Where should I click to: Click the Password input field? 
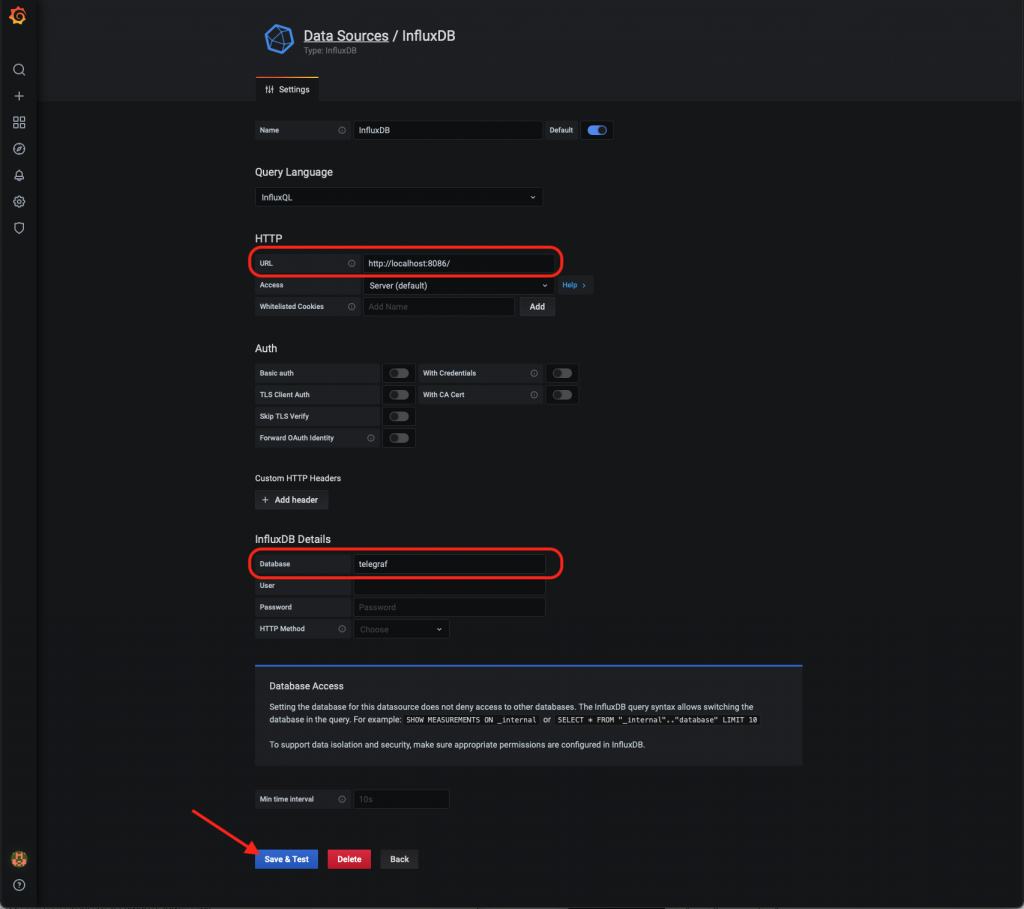click(x=449, y=607)
